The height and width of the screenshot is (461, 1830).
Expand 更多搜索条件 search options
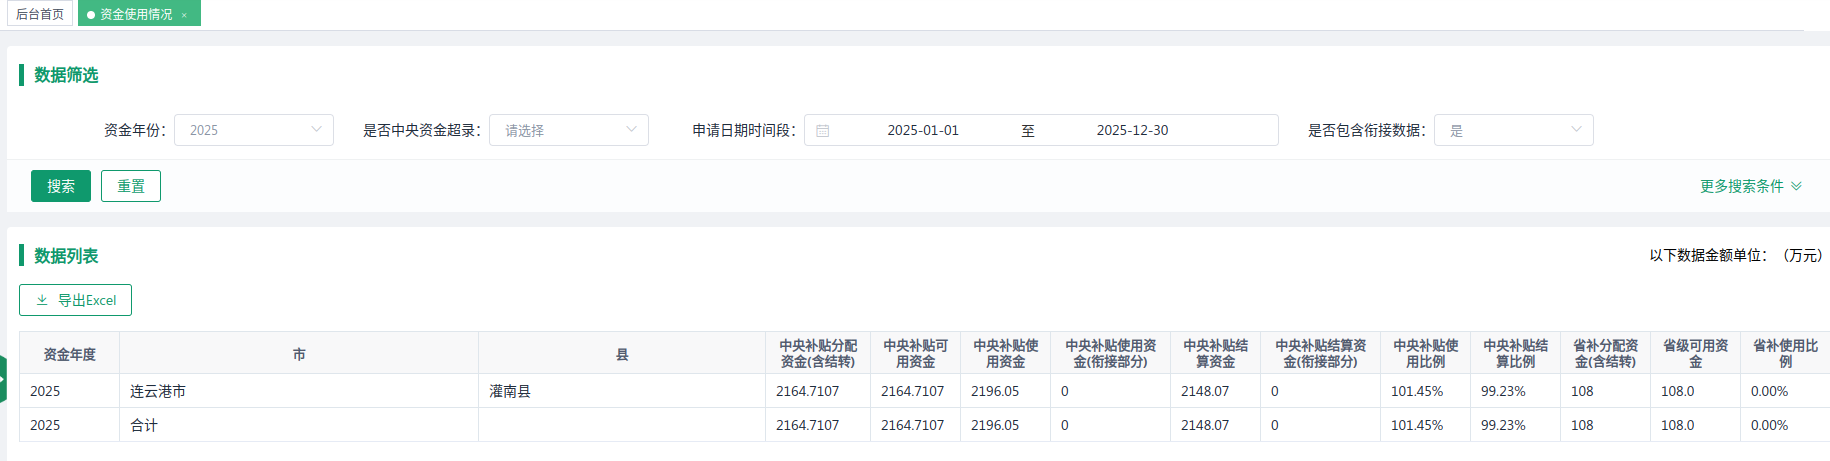[x=1750, y=186]
